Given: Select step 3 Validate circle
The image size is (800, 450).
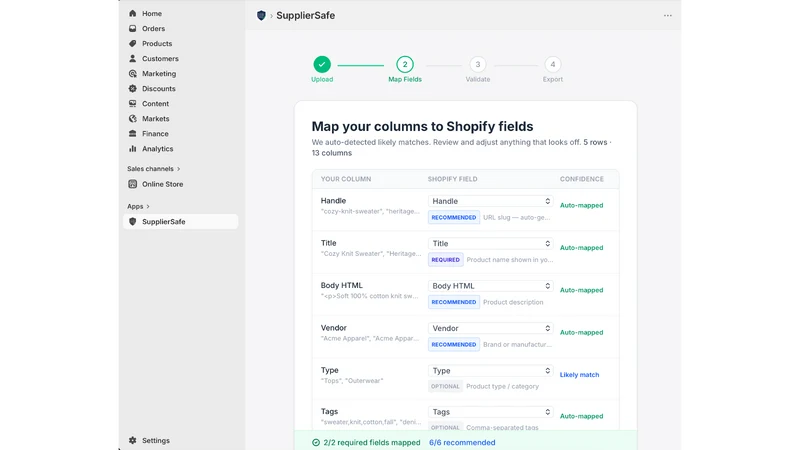Looking at the screenshot, I should coord(478,64).
